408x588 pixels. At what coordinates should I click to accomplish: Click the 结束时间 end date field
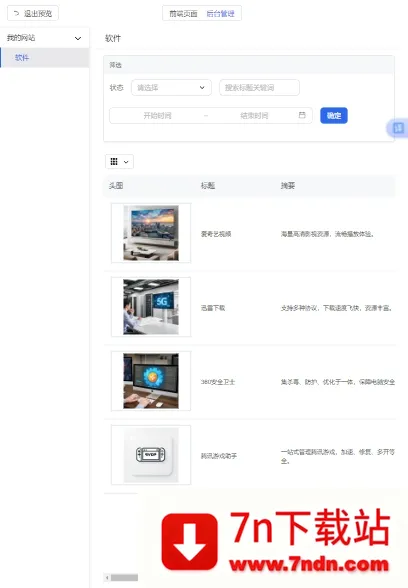[254, 116]
